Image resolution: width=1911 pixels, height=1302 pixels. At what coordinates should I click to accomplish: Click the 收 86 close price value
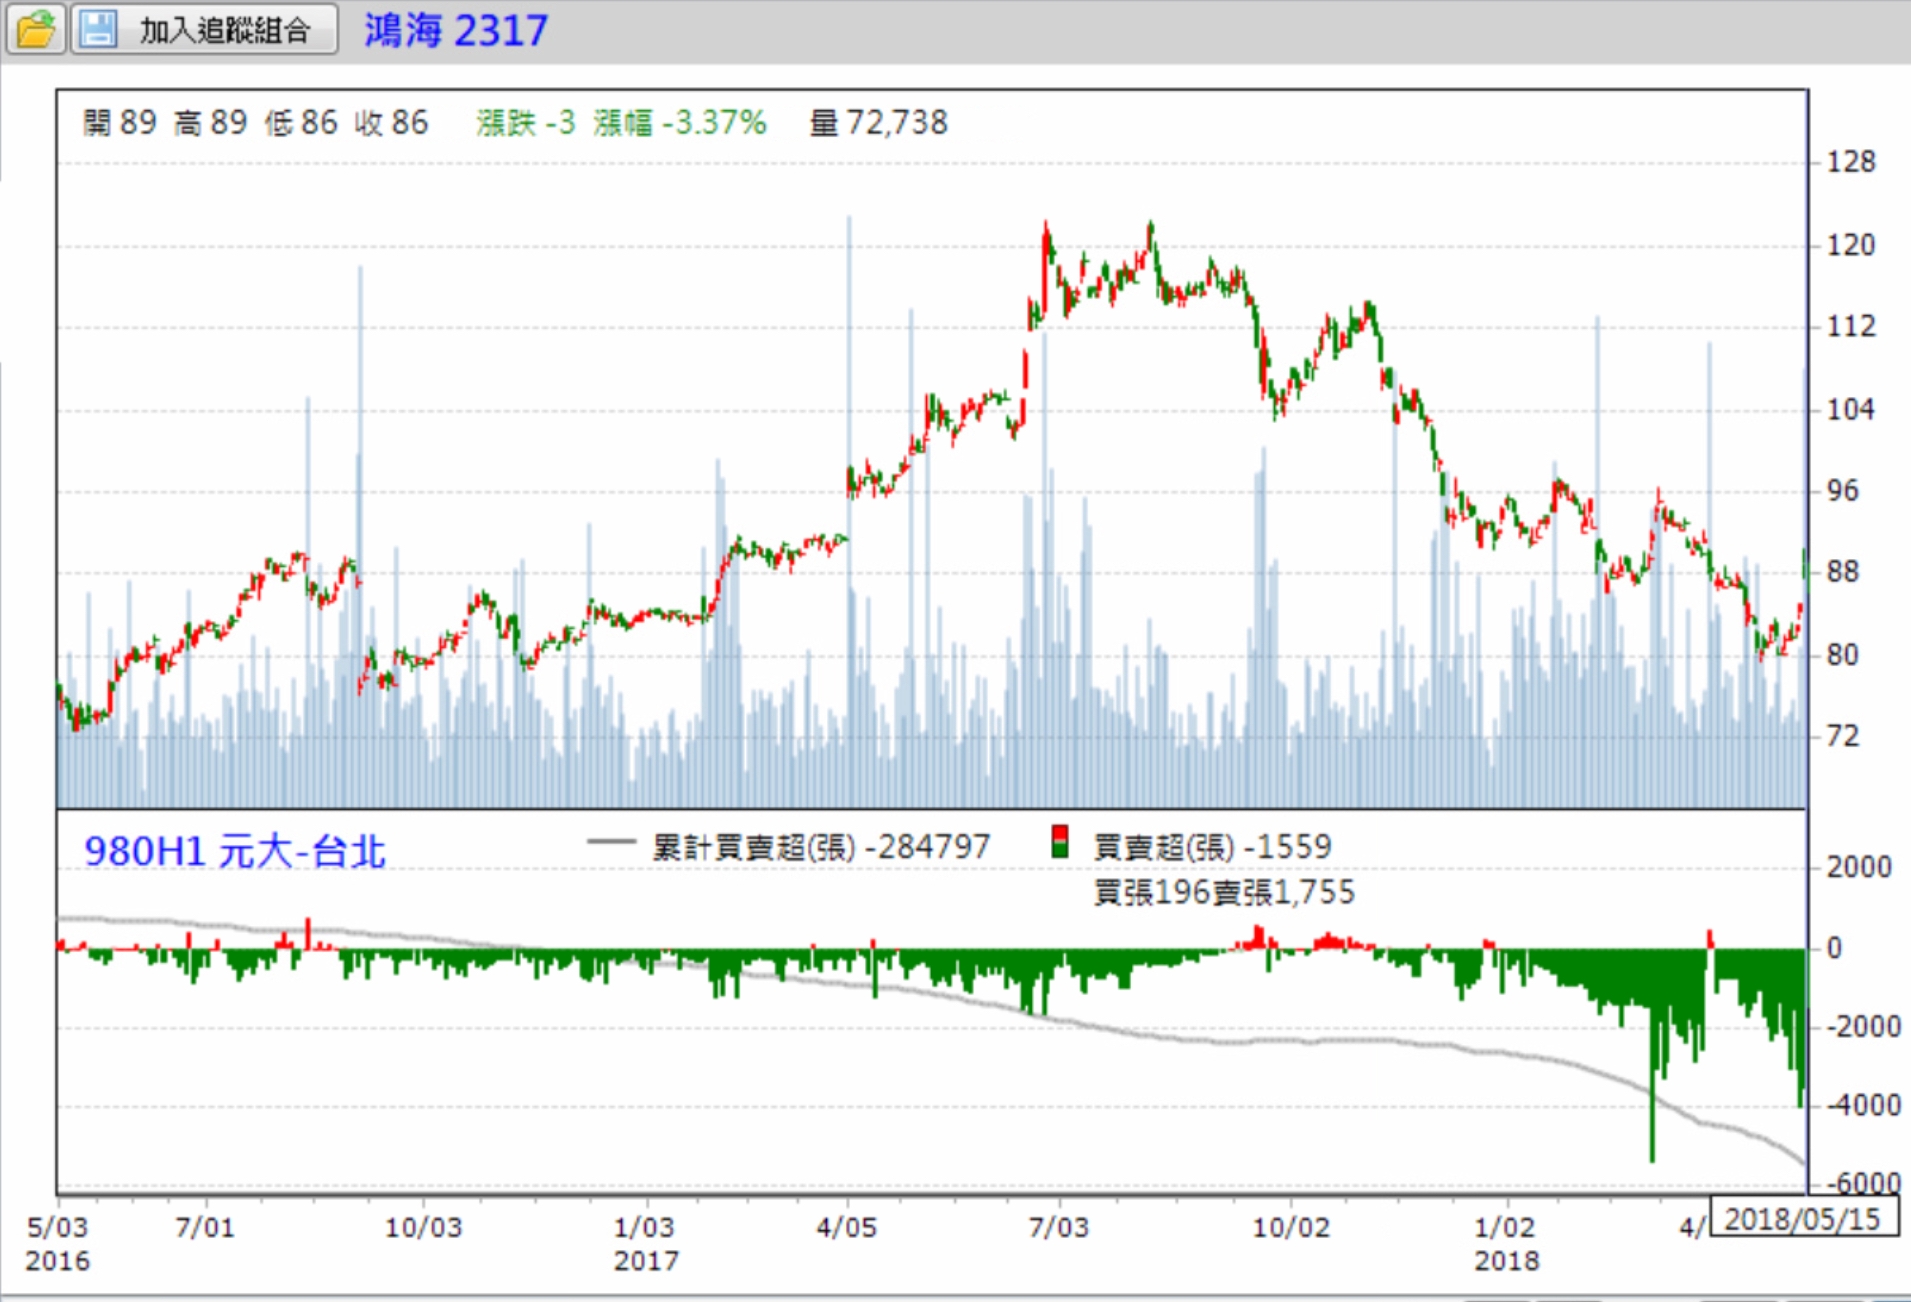point(391,122)
